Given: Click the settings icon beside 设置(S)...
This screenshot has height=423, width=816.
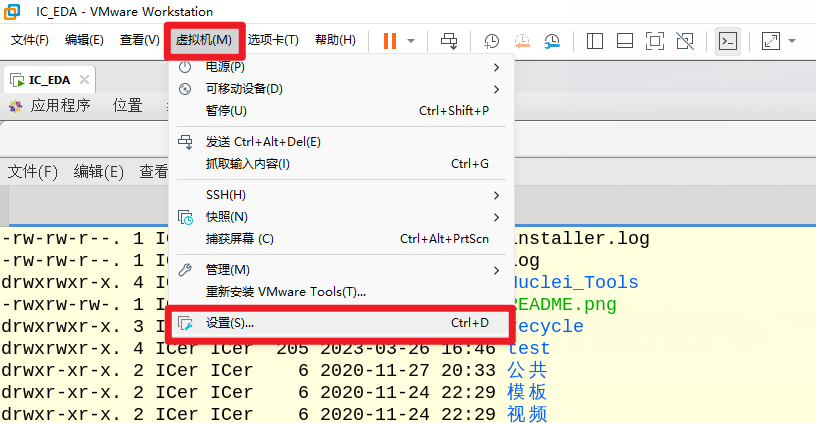Looking at the screenshot, I should click(x=185, y=323).
